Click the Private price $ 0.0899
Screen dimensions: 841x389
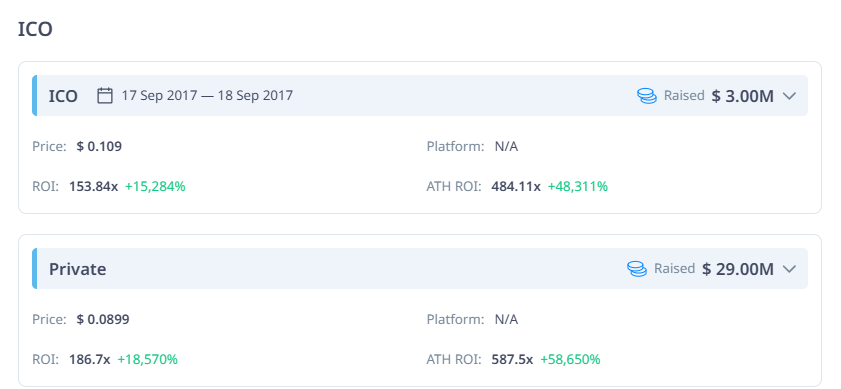click(103, 320)
